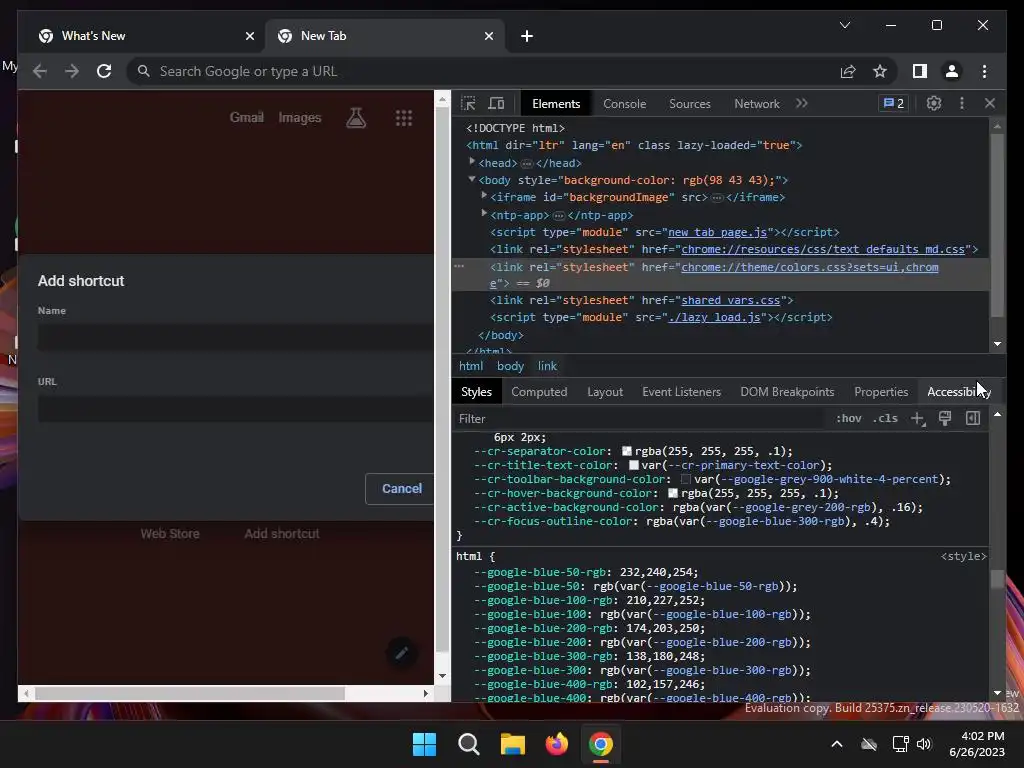Open DevTools settings gear

[x=934, y=103]
